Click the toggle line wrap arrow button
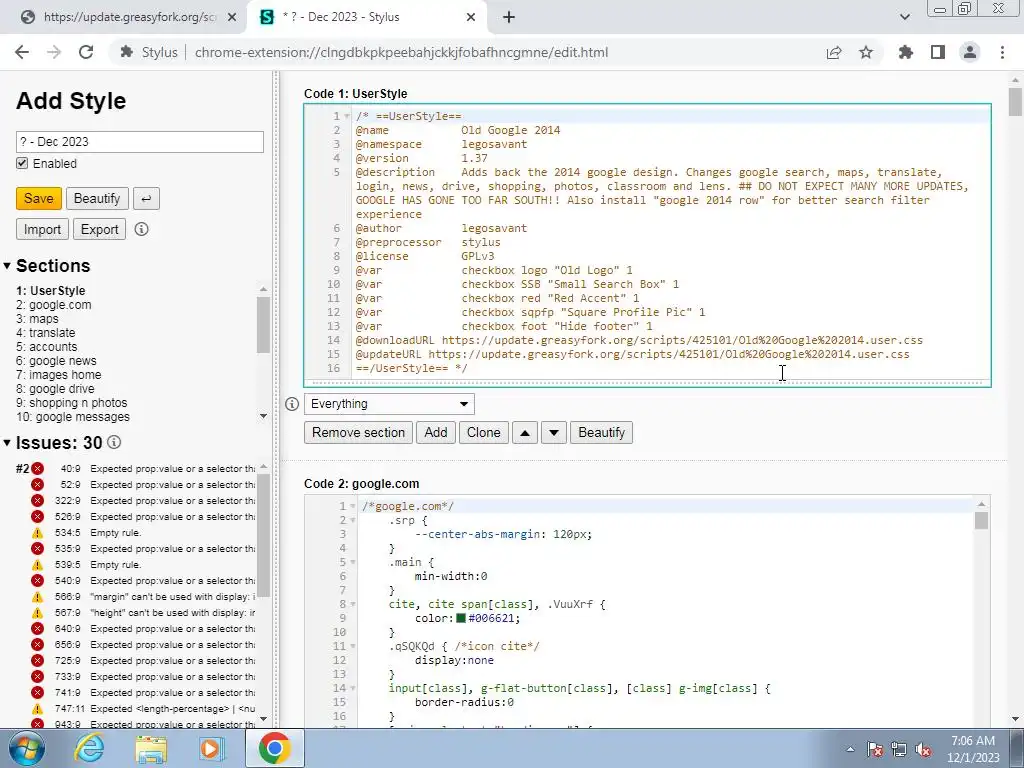This screenshot has width=1024, height=768. click(146, 199)
